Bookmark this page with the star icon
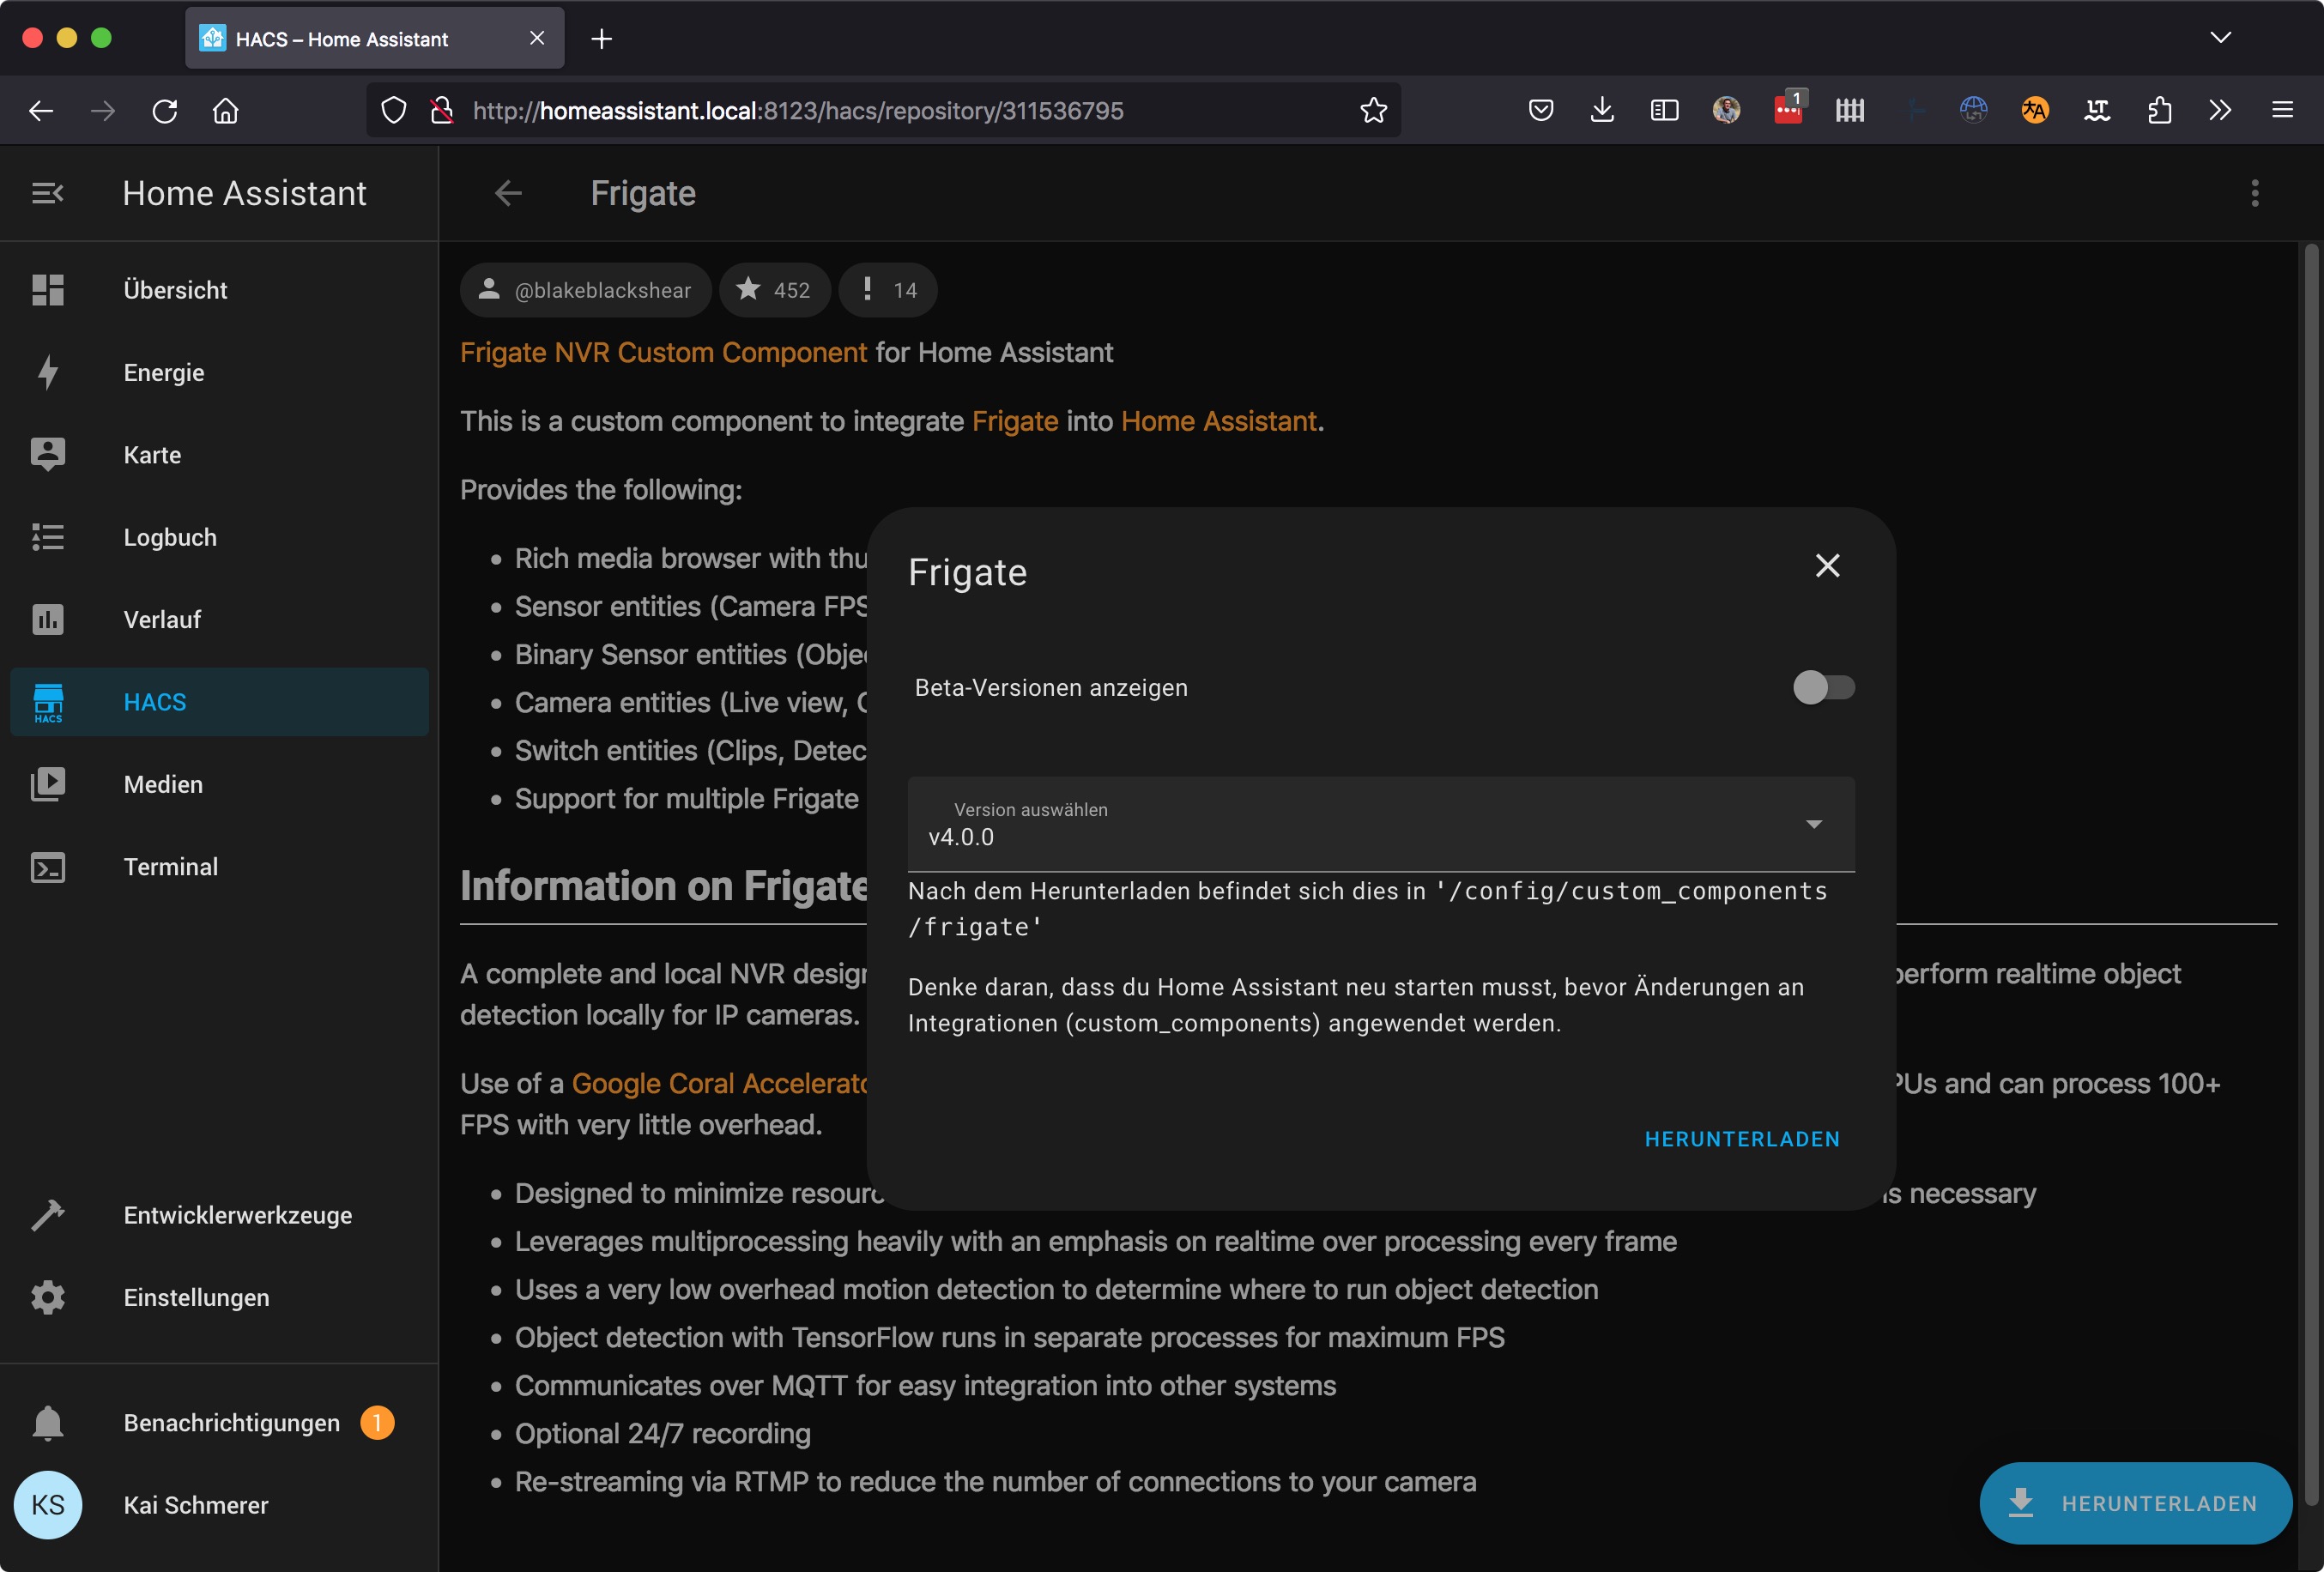 click(1372, 110)
